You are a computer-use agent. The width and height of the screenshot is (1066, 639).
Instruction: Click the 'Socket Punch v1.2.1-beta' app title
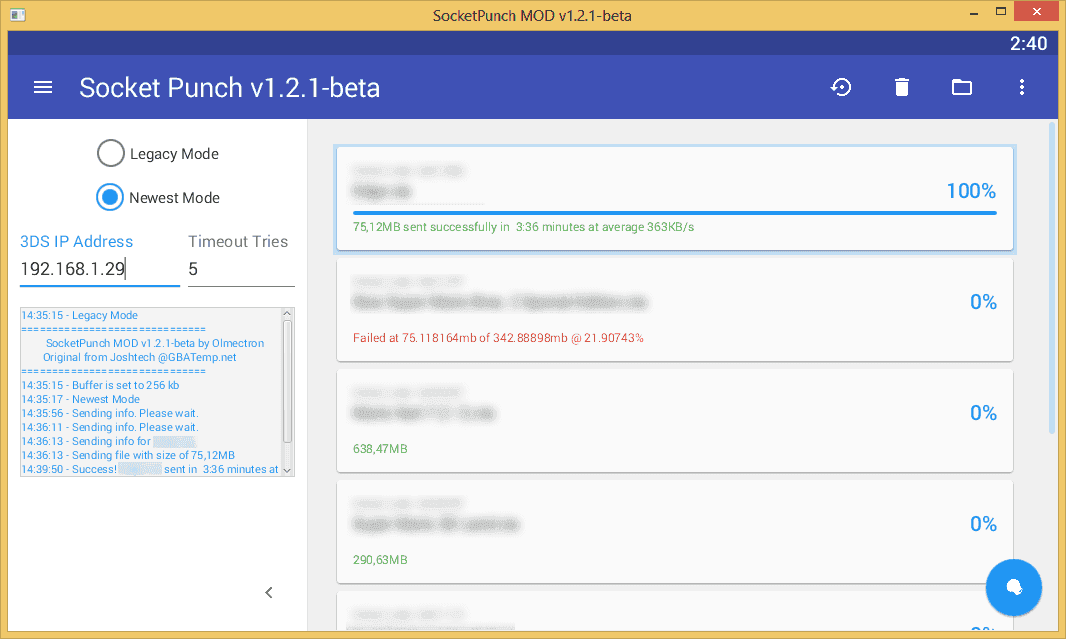pyautogui.click(x=229, y=88)
